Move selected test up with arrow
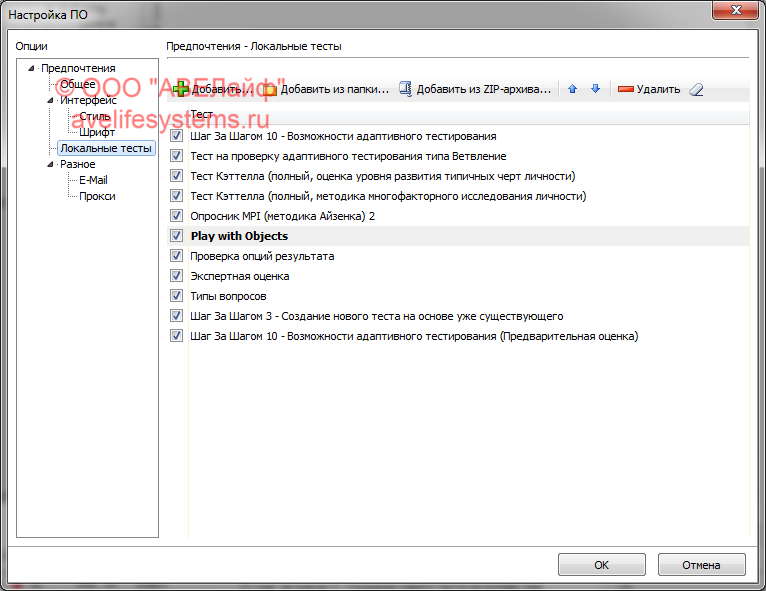 click(x=573, y=89)
